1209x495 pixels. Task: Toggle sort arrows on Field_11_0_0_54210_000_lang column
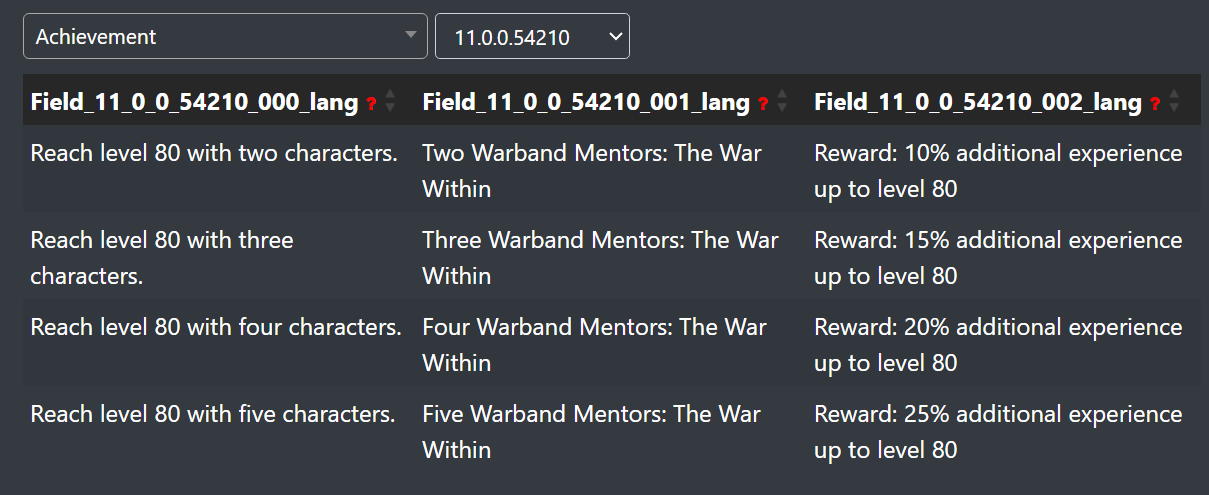(x=390, y=101)
